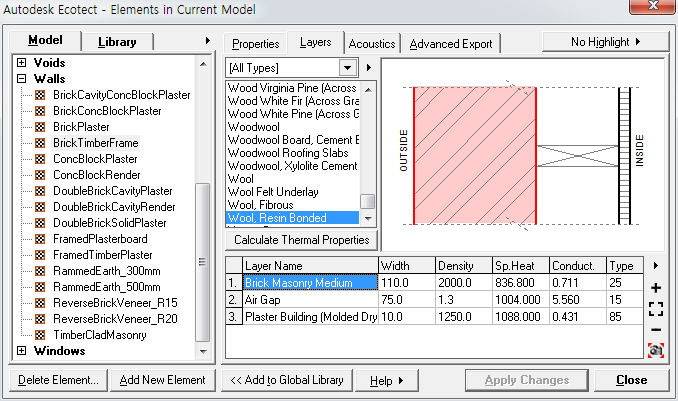Click the red camera snapshot icon

click(656, 350)
